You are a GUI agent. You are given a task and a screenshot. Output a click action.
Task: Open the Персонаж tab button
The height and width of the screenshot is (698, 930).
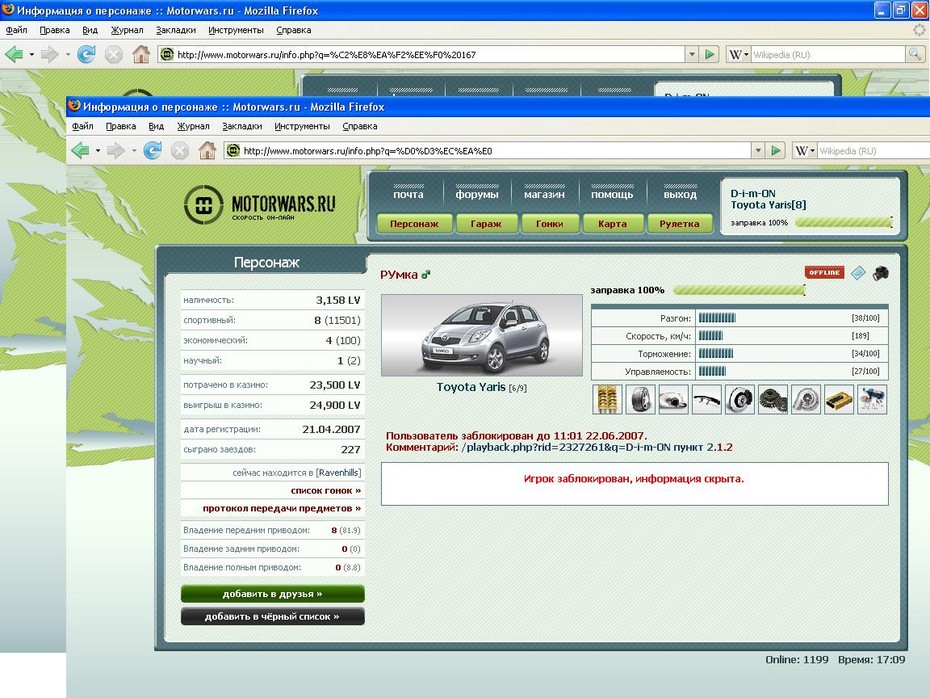tap(415, 224)
